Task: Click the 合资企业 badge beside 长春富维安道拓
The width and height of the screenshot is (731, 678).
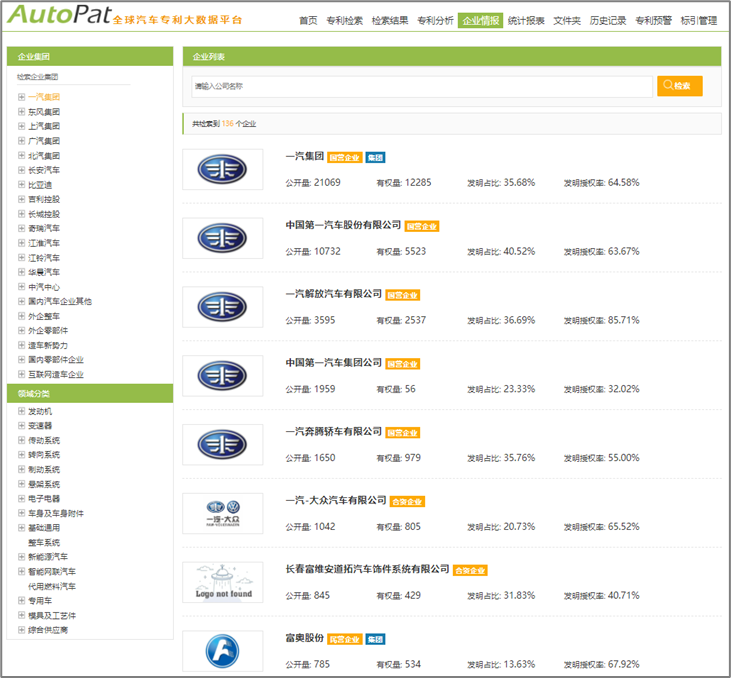Action: coord(470,570)
